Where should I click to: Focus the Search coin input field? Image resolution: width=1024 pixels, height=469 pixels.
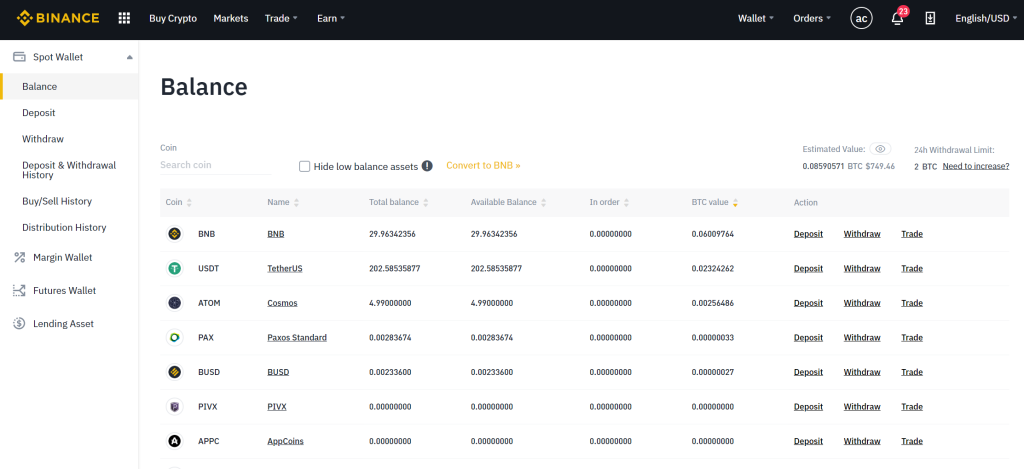point(216,165)
